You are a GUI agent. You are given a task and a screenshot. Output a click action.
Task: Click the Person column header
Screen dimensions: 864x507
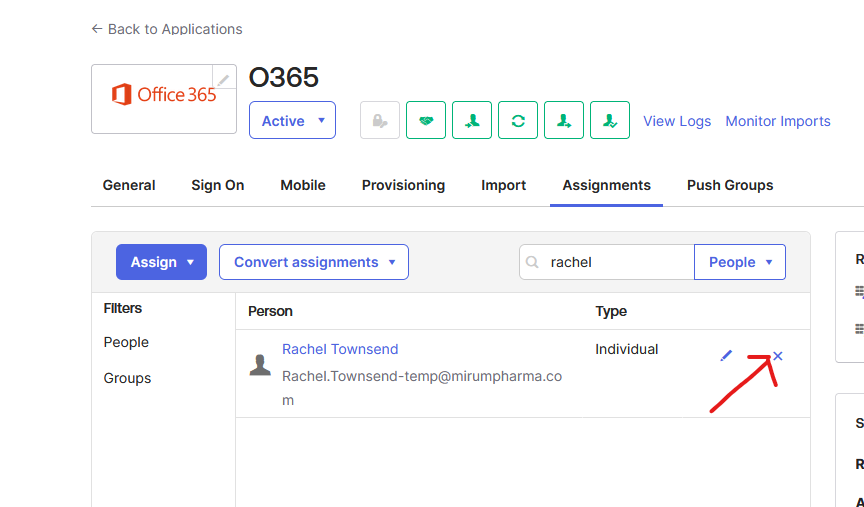point(270,311)
